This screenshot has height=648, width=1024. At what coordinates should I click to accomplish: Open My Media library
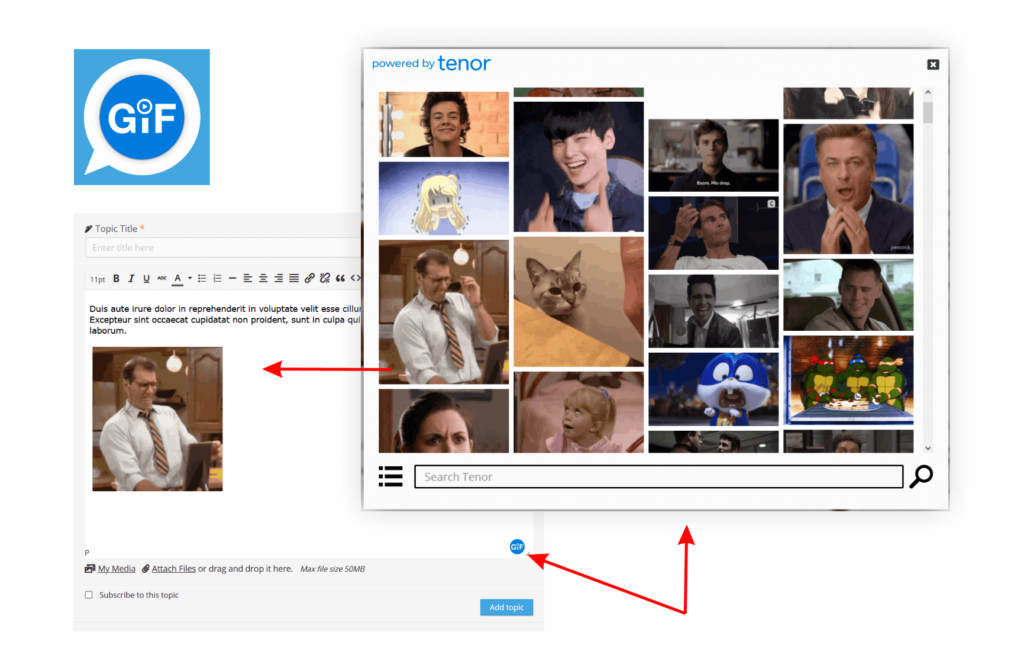click(x=117, y=568)
